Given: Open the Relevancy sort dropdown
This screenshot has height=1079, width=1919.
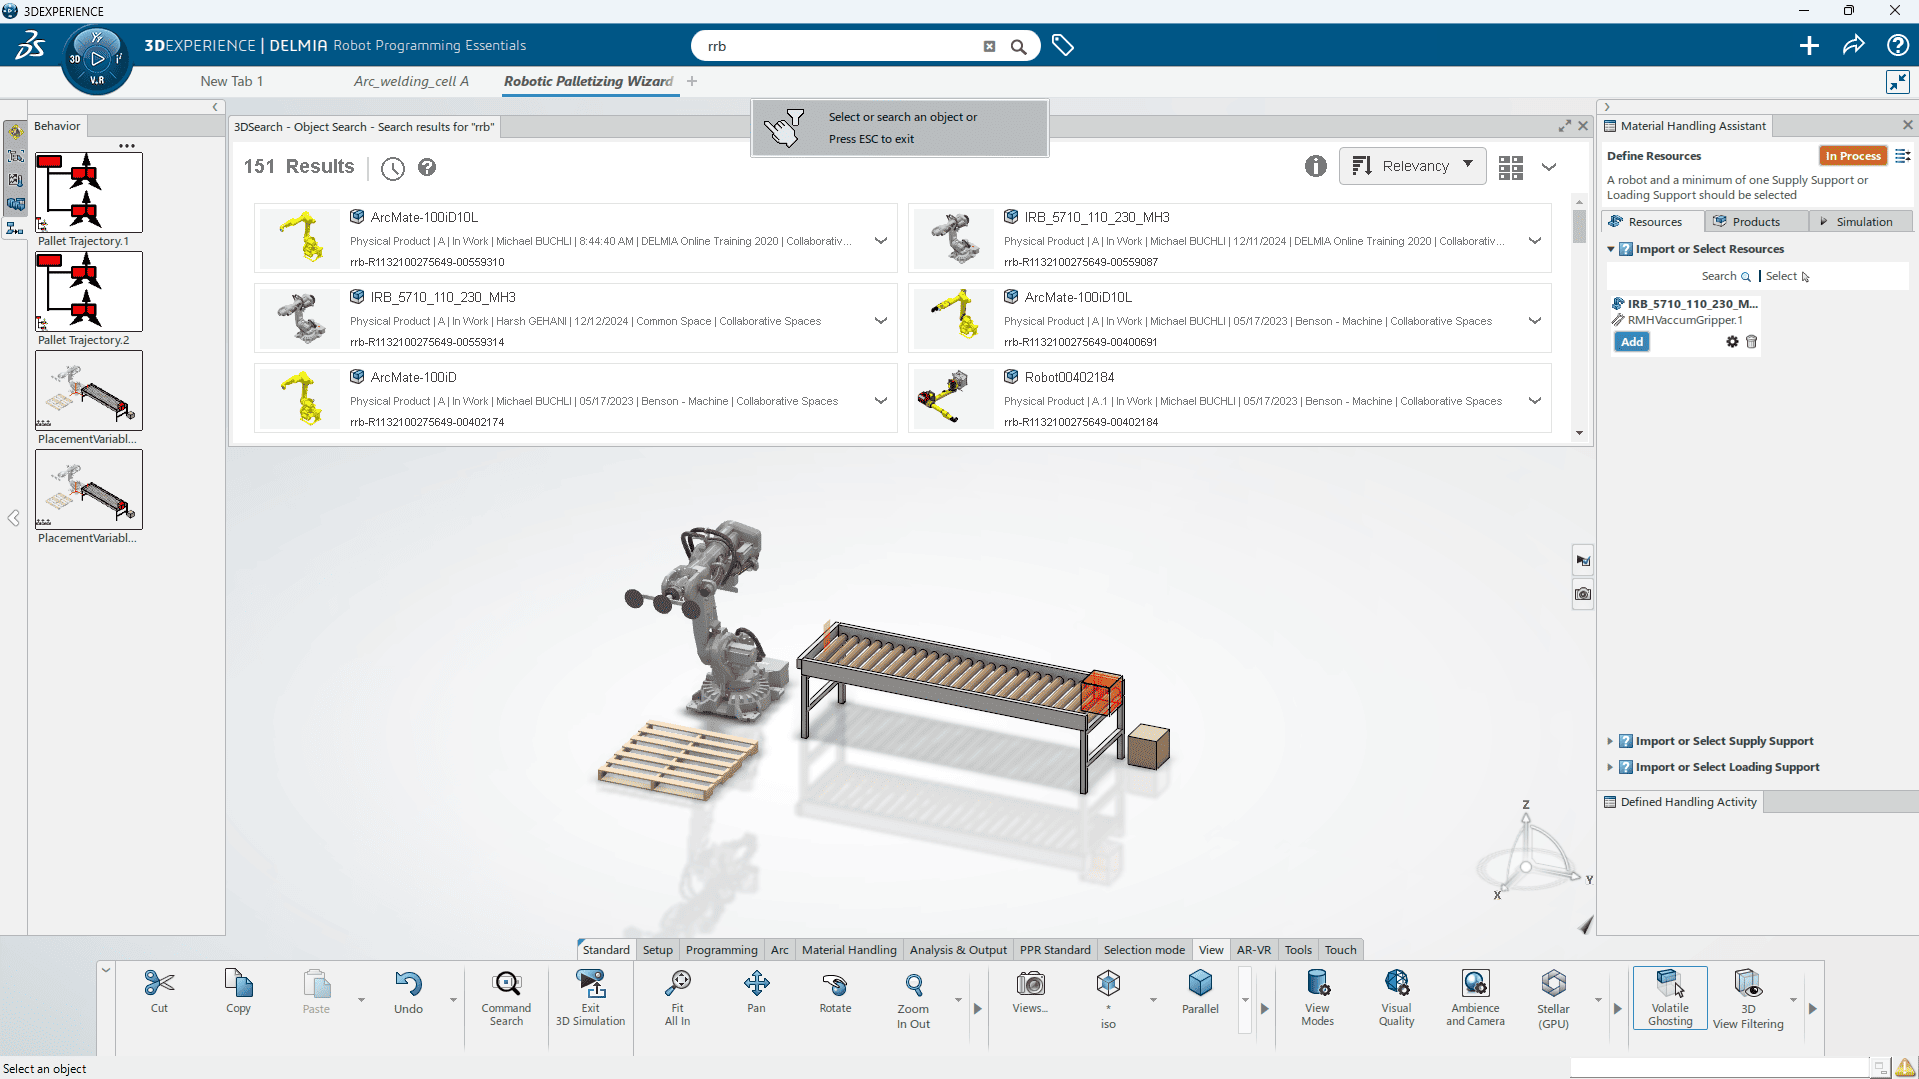Looking at the screenshot, I should point(1412,165).
